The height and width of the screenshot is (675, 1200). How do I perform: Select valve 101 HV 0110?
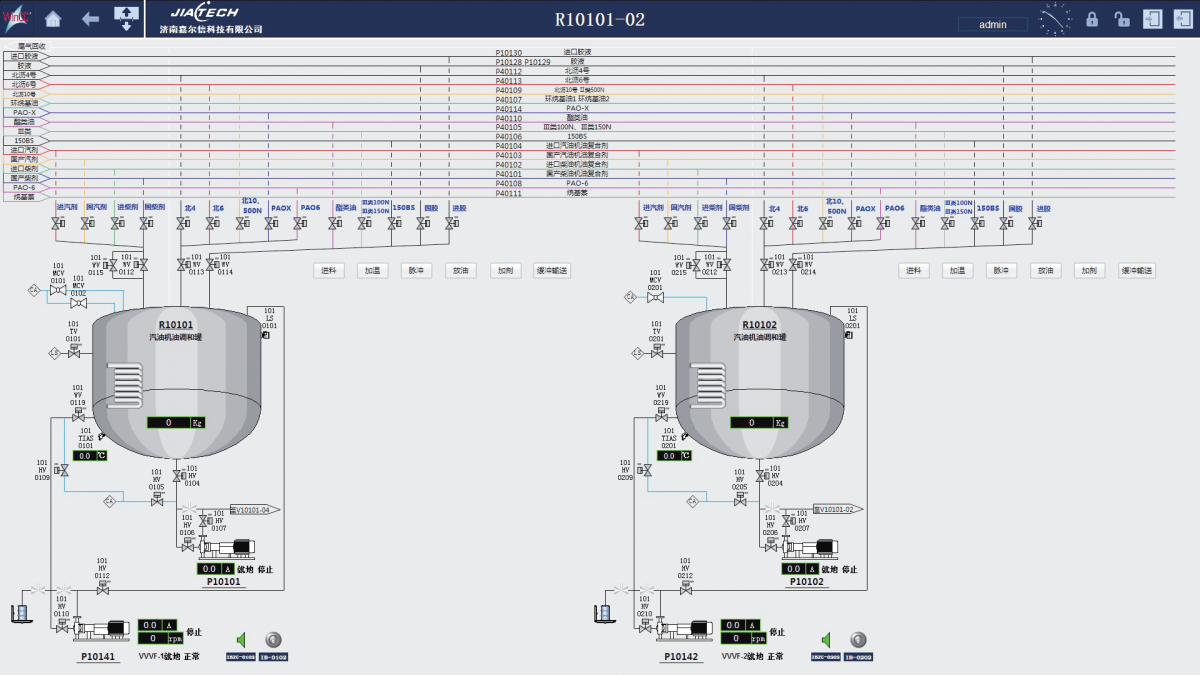tap(63, 626)
